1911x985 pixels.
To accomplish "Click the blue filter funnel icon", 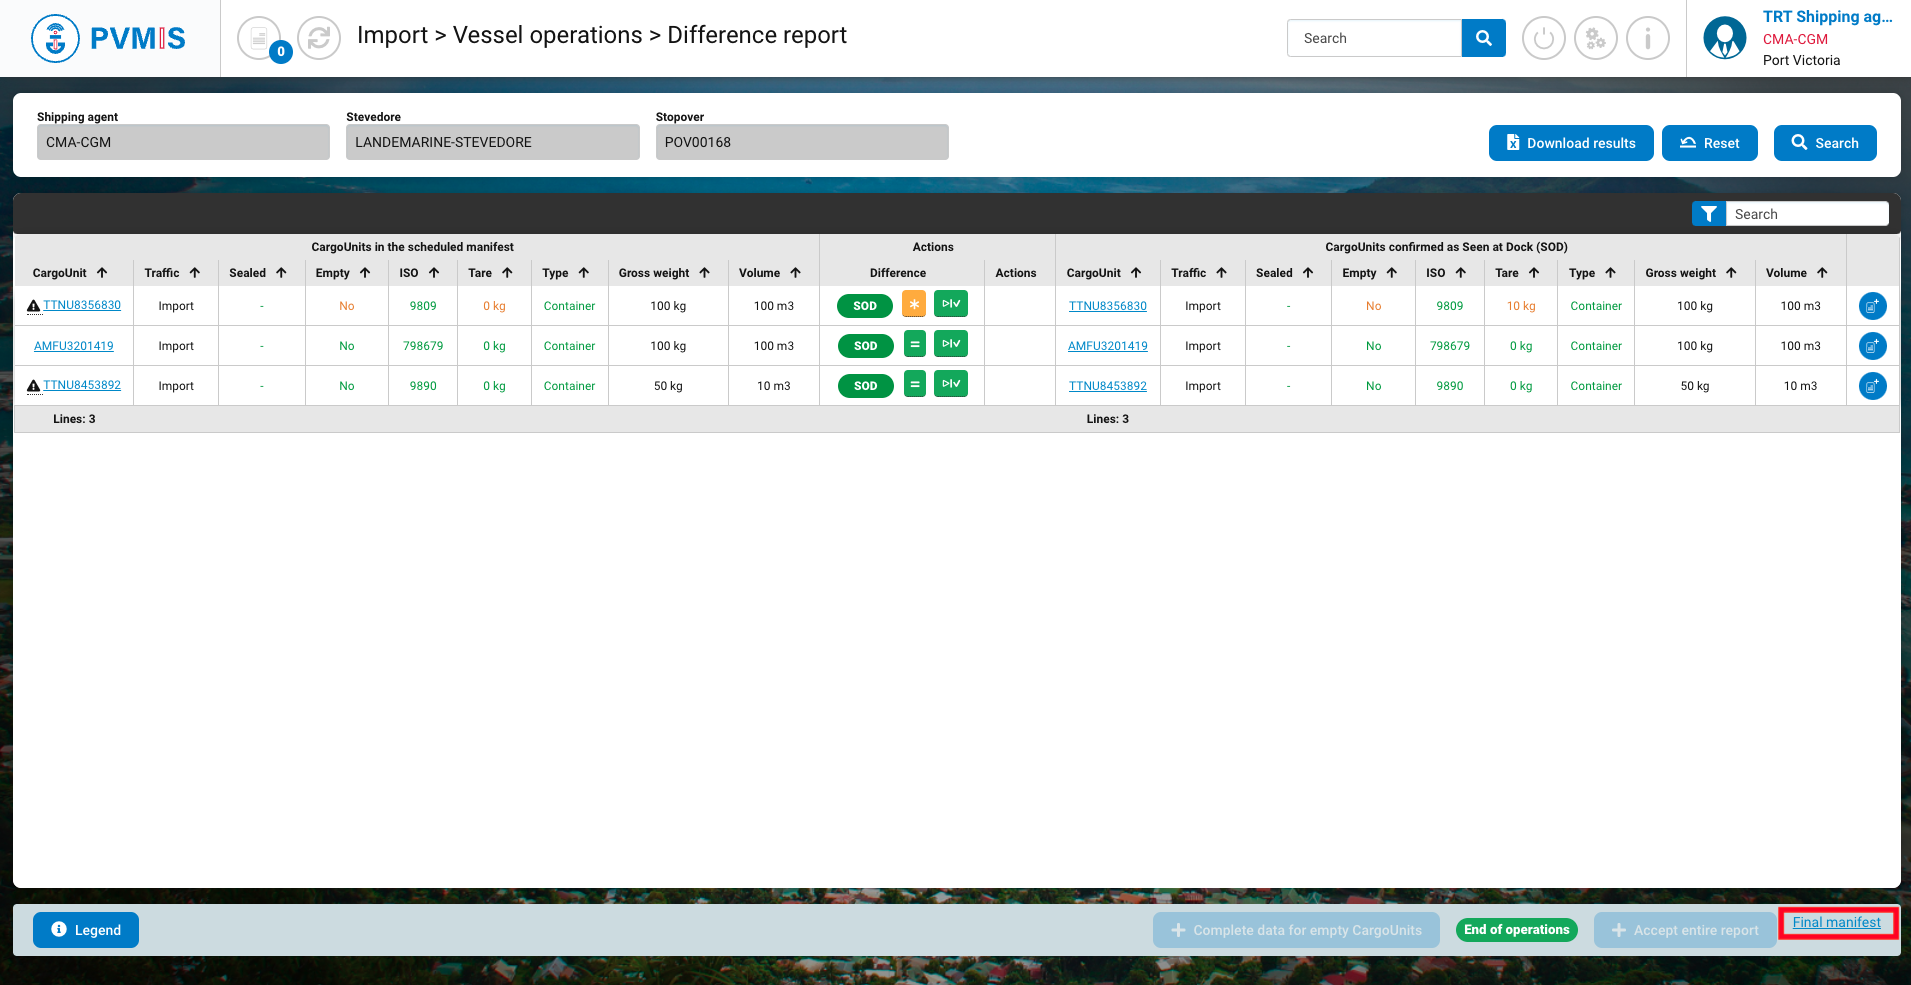I will [1708, 214].
